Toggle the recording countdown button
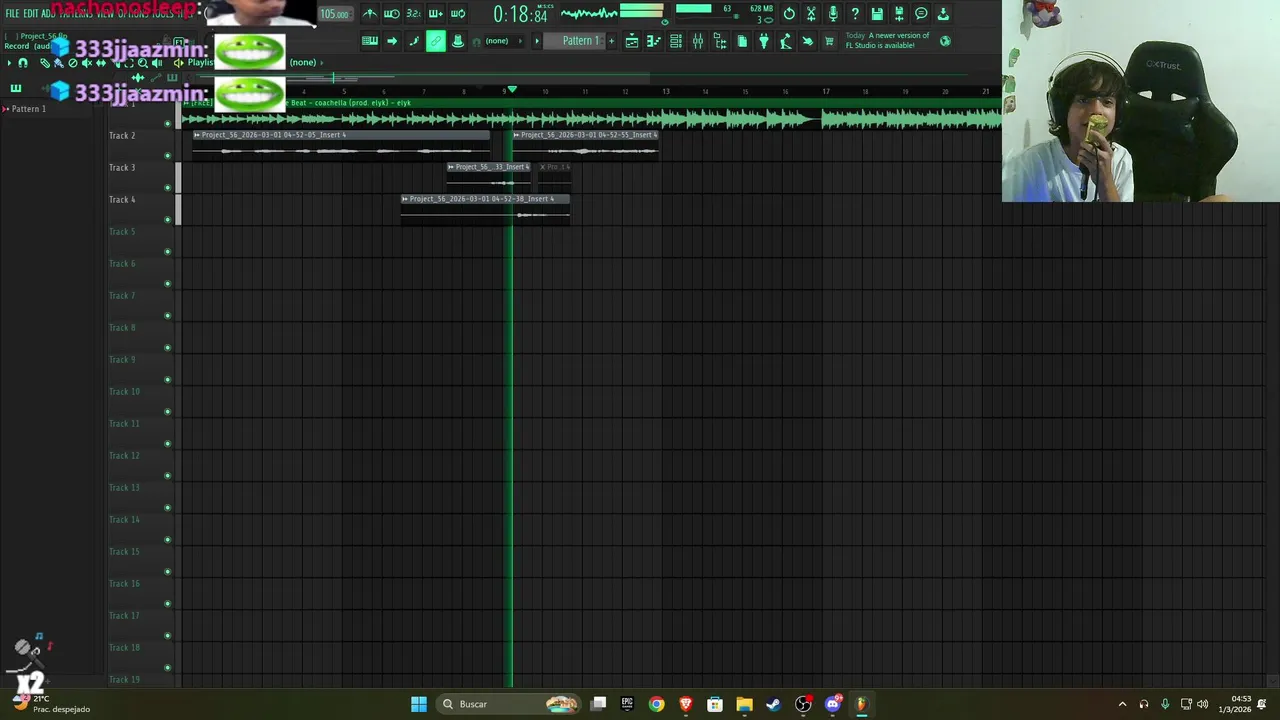This screenshot has height=720, width=1280. click(x=414, y=14)
